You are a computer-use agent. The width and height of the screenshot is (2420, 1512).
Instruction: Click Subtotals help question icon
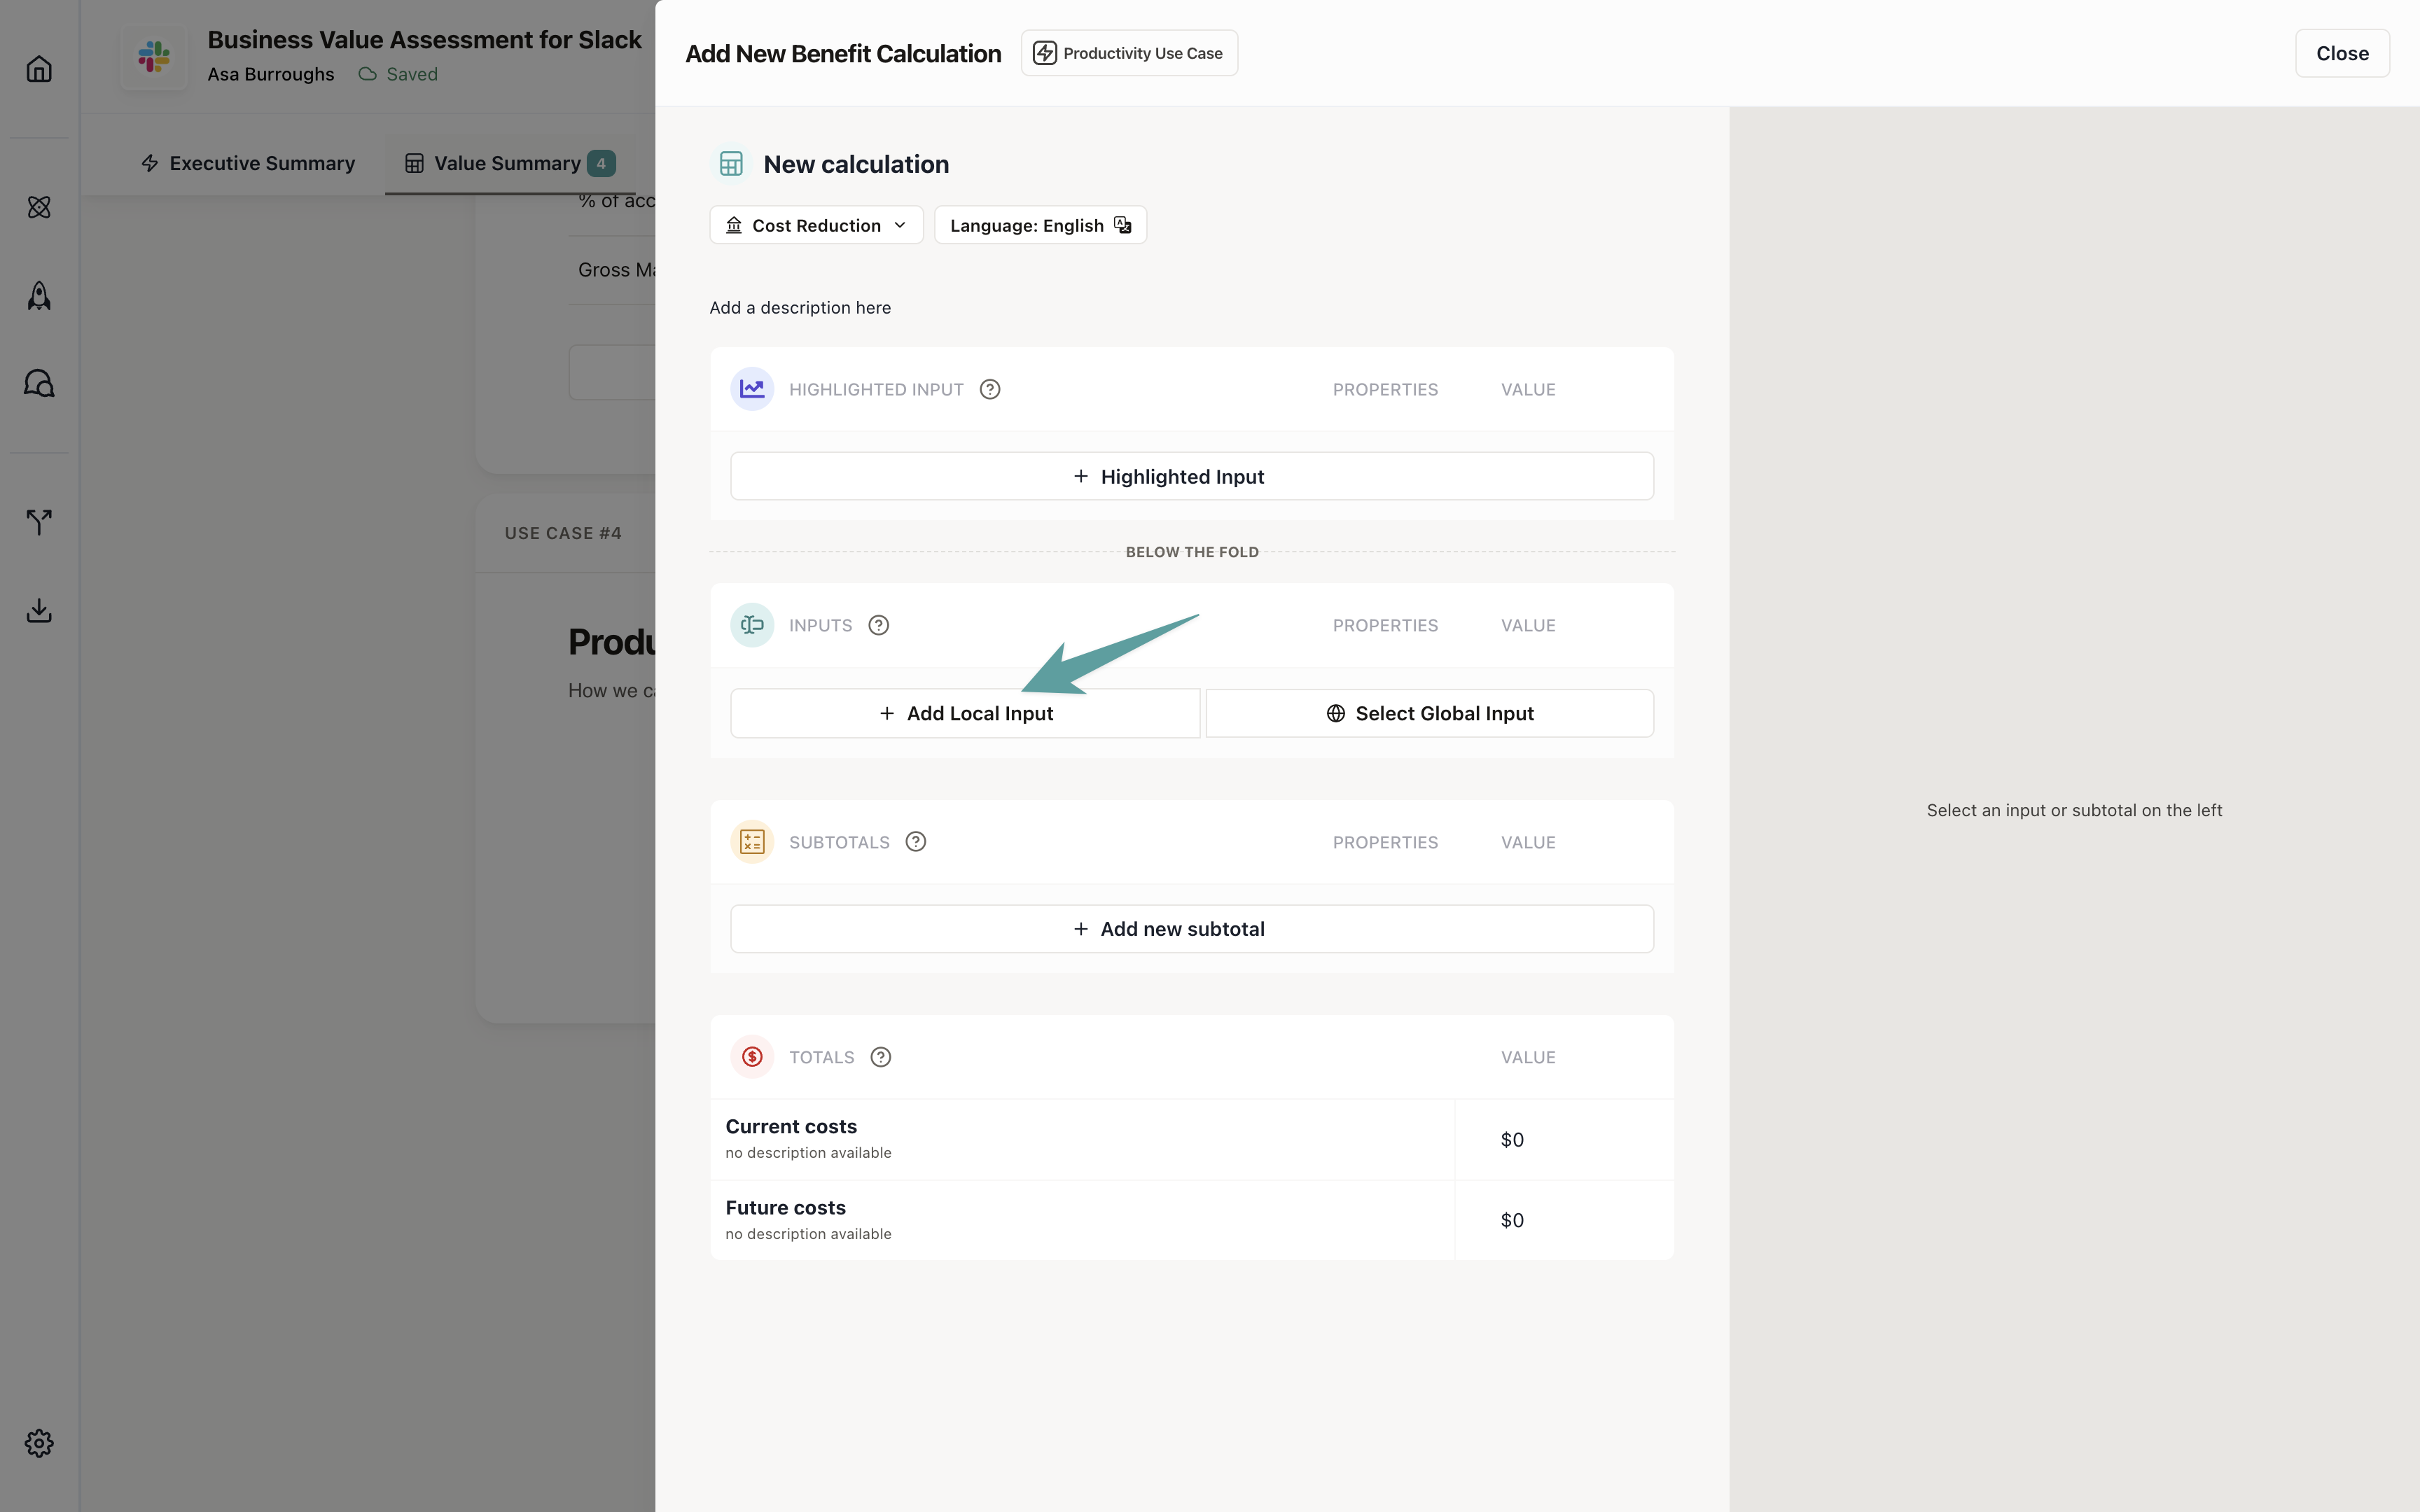(915, 842)
